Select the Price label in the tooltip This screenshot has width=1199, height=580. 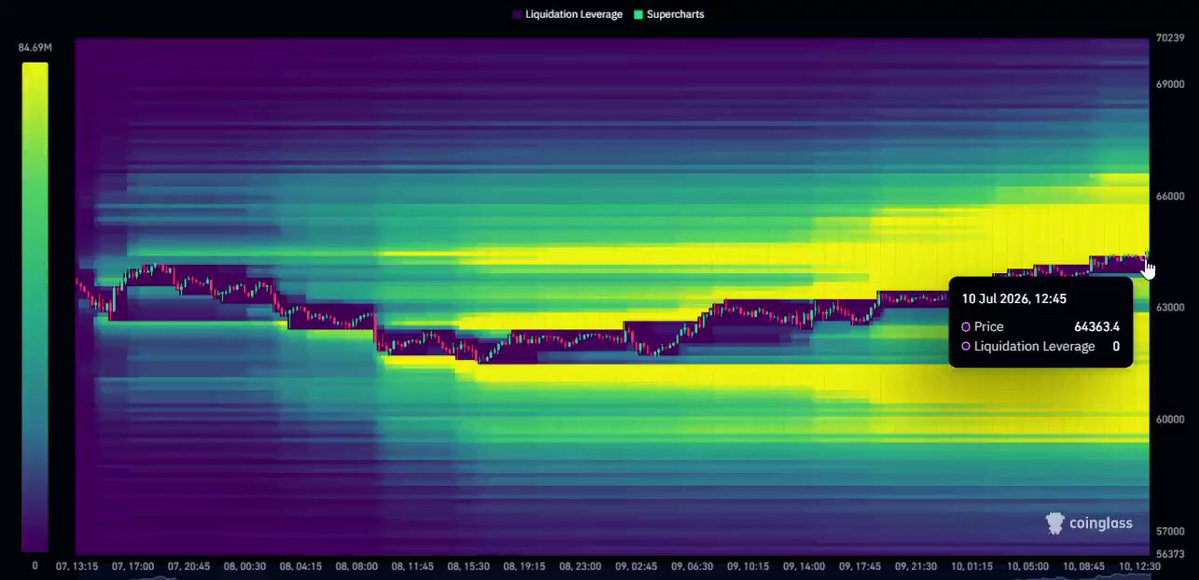989,327
